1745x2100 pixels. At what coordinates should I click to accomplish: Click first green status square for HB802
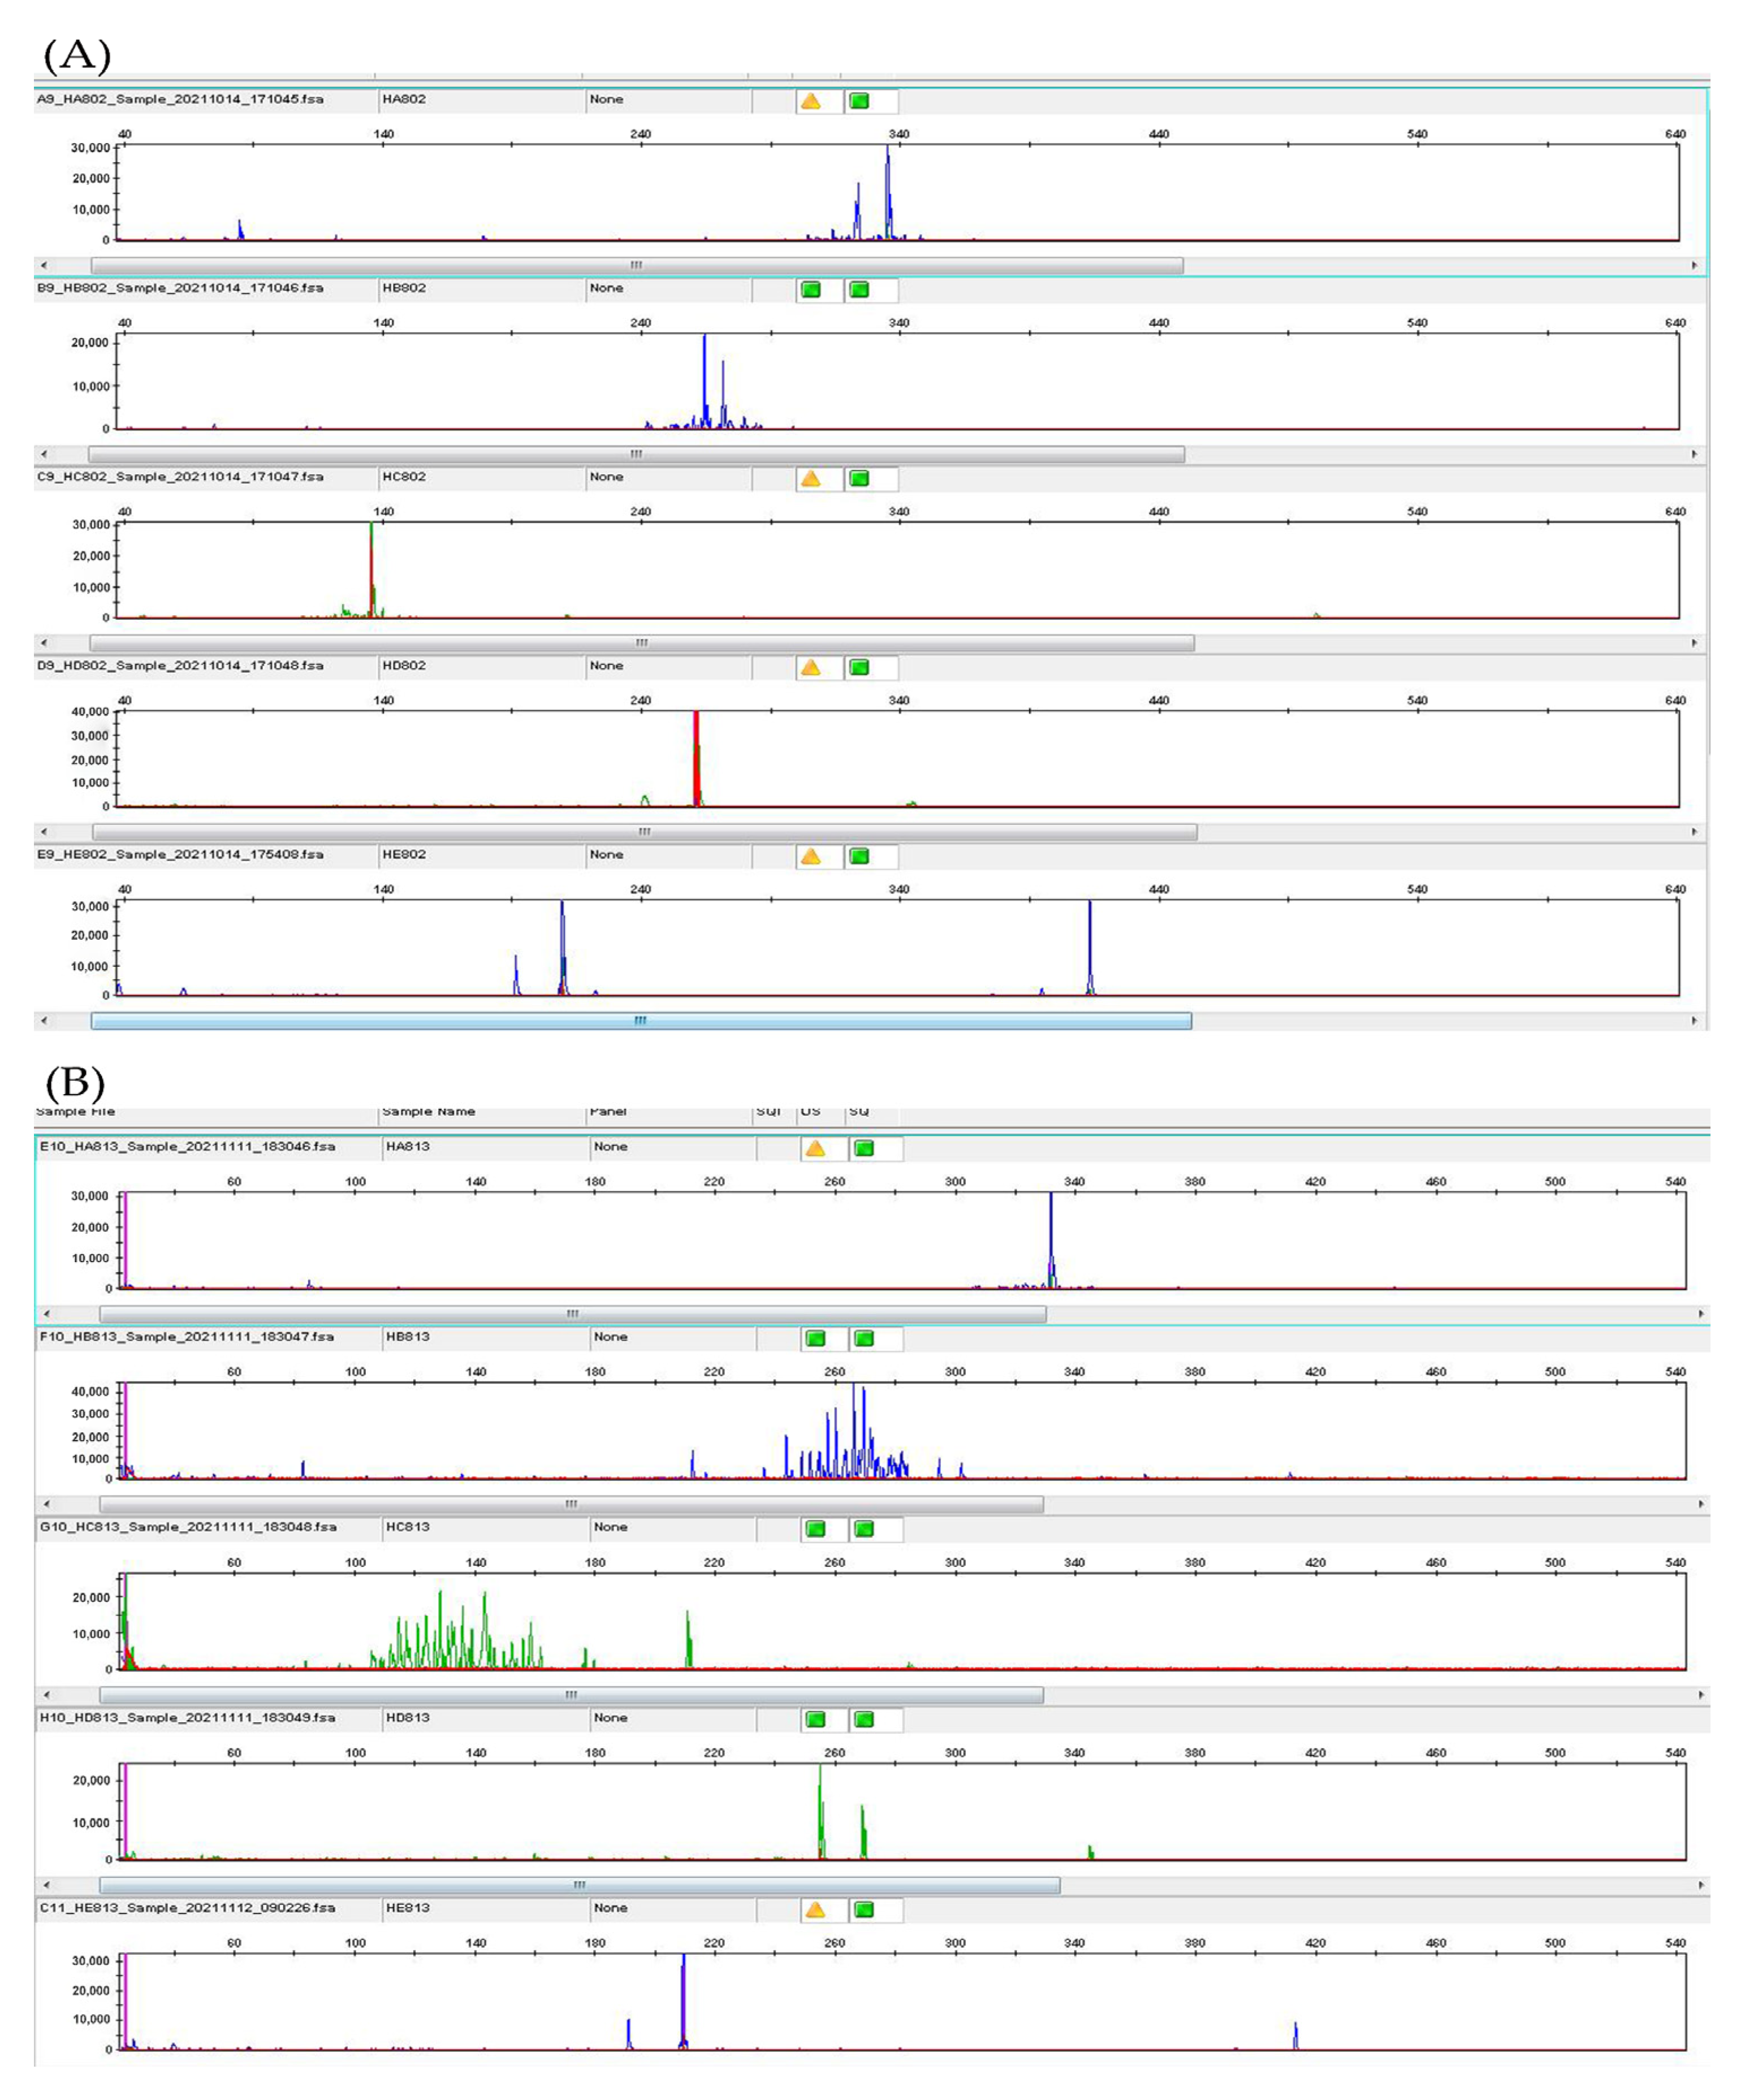pos(810,290)
